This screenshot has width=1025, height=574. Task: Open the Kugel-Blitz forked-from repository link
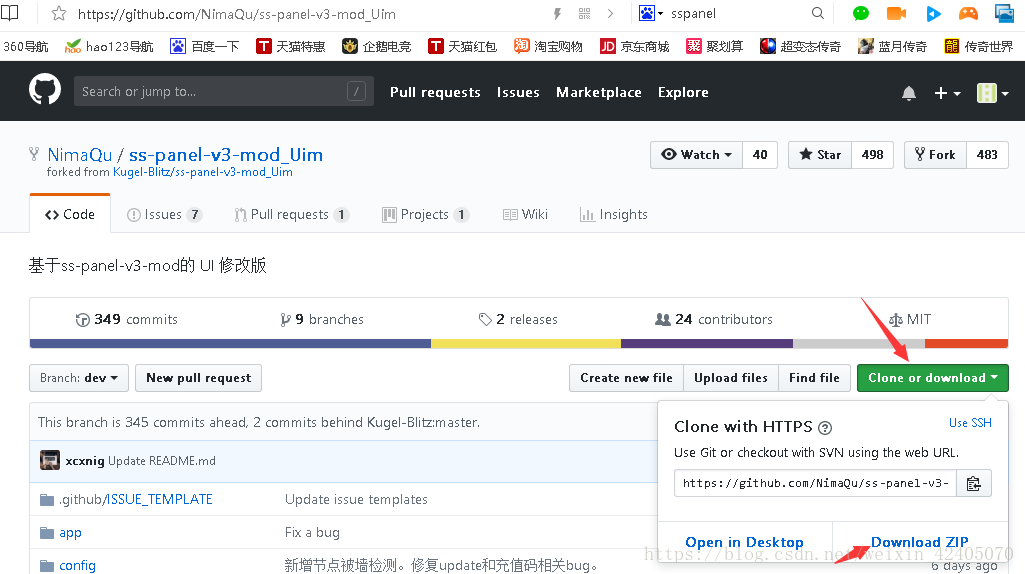203,172
